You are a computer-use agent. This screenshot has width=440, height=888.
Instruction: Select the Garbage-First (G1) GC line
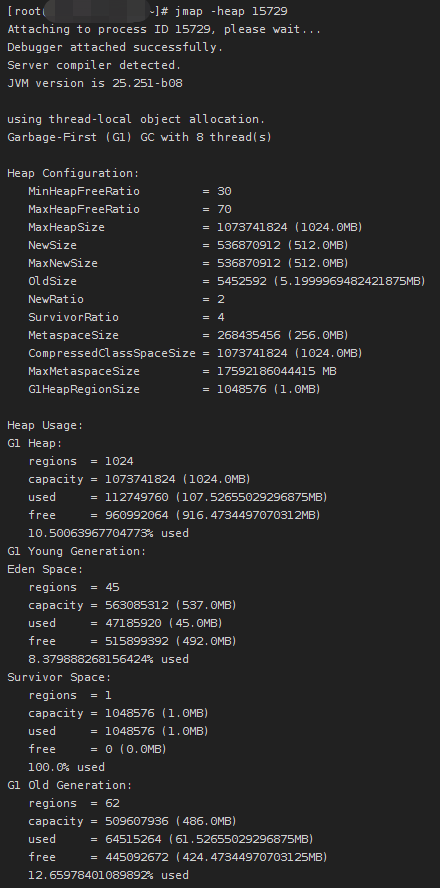[x=139, y=137]
